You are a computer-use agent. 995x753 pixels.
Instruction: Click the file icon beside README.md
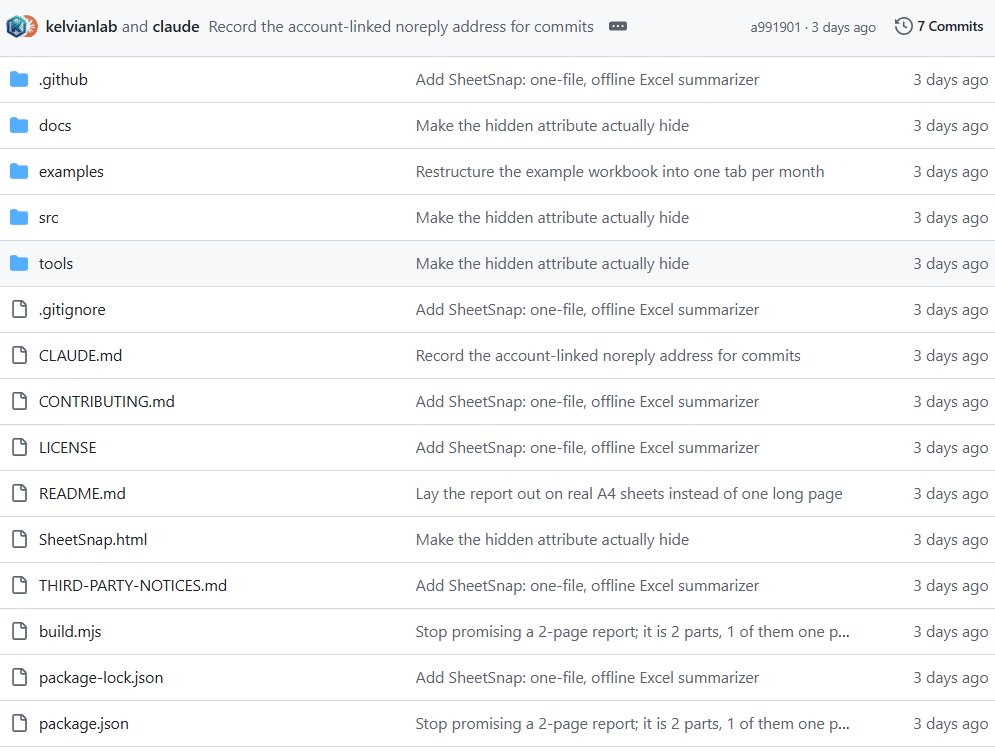pyautogui.click(x=20, y=494)
